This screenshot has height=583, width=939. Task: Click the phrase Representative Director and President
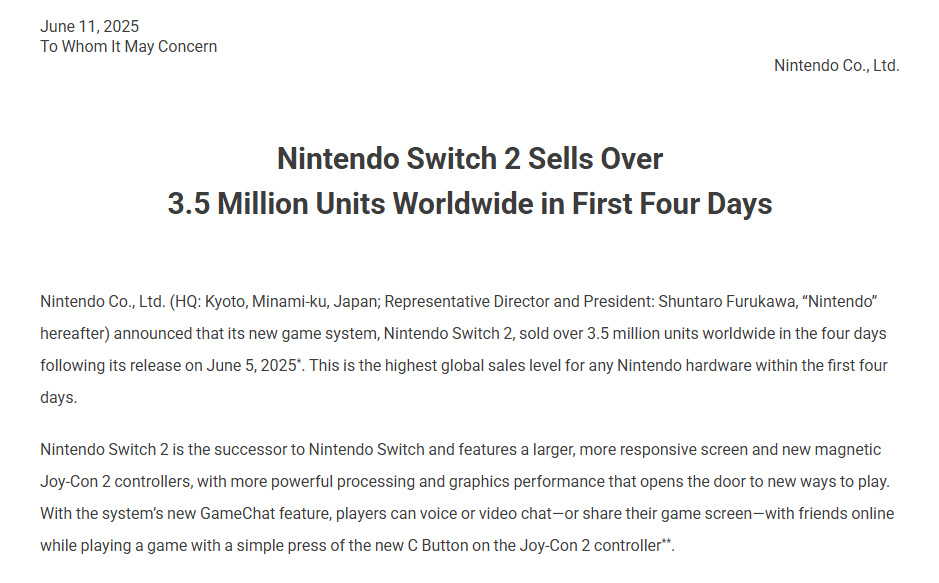tap(519, 301)
